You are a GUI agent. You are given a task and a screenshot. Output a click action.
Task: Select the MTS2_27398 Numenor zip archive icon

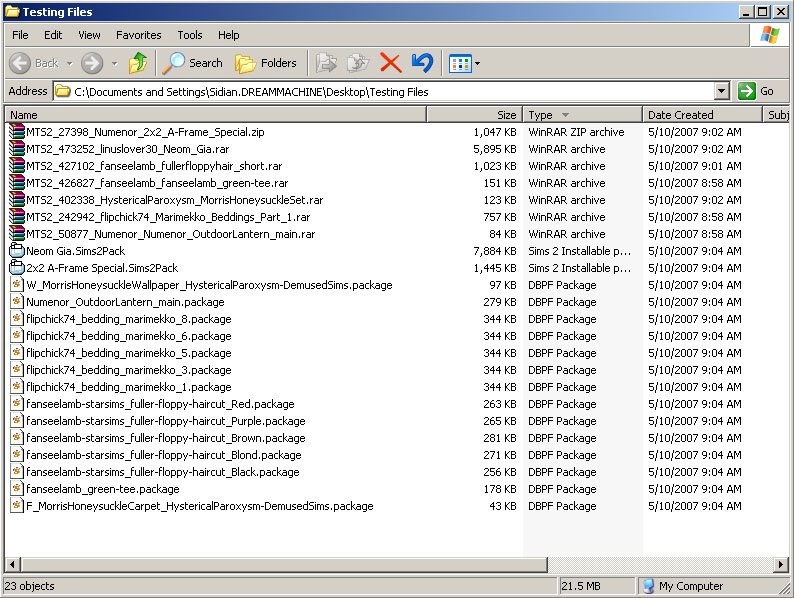pos(16,132)
